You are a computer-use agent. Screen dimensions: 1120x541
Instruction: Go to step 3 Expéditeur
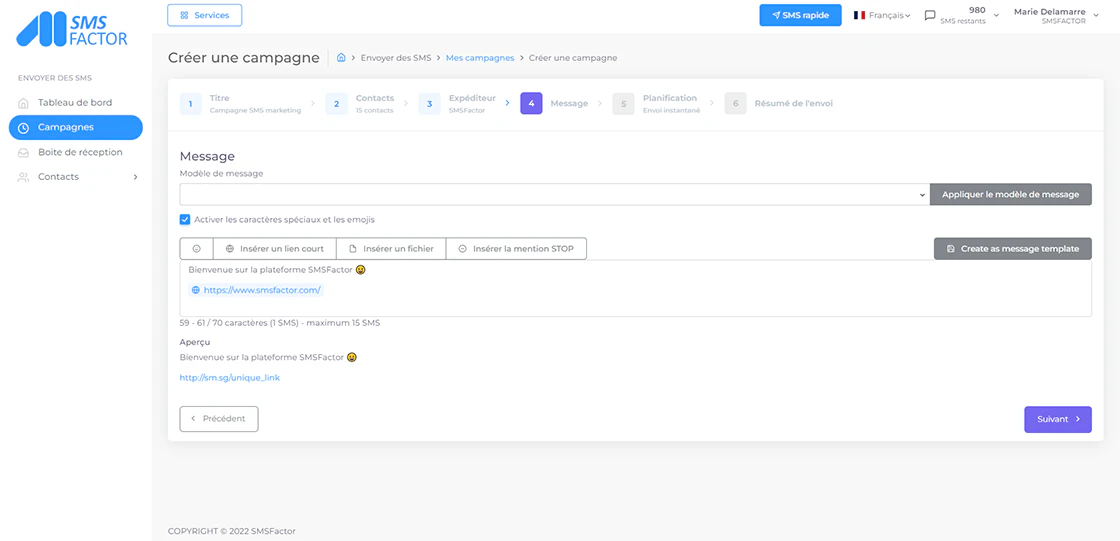[x=458, y=104]
